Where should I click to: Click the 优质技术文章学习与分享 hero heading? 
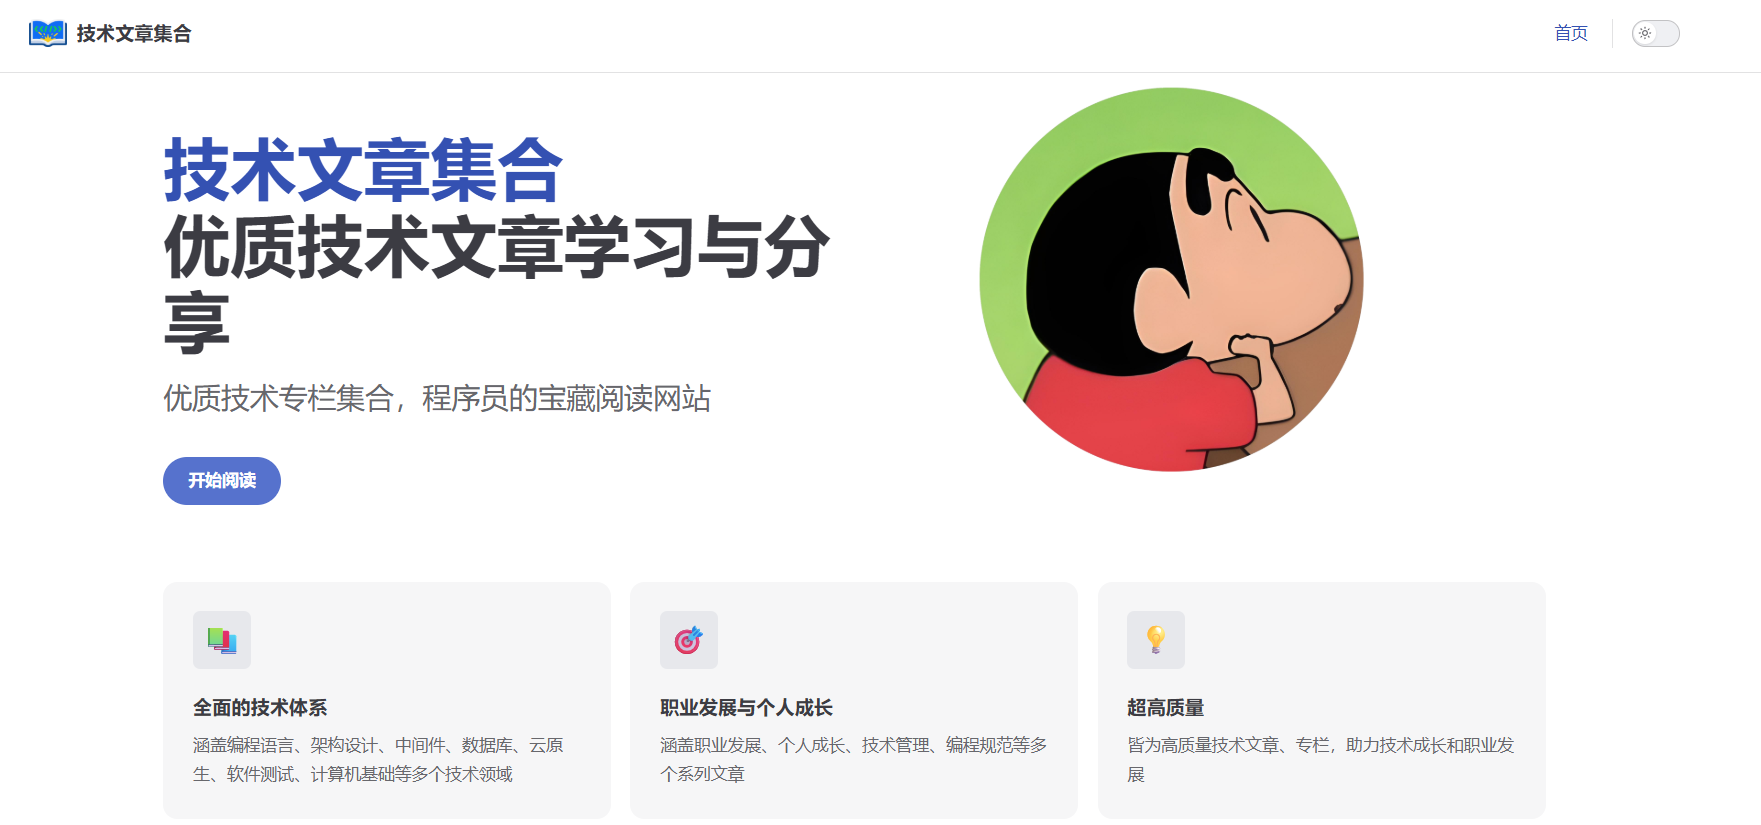pyautogui.click(x=497, y=285)
